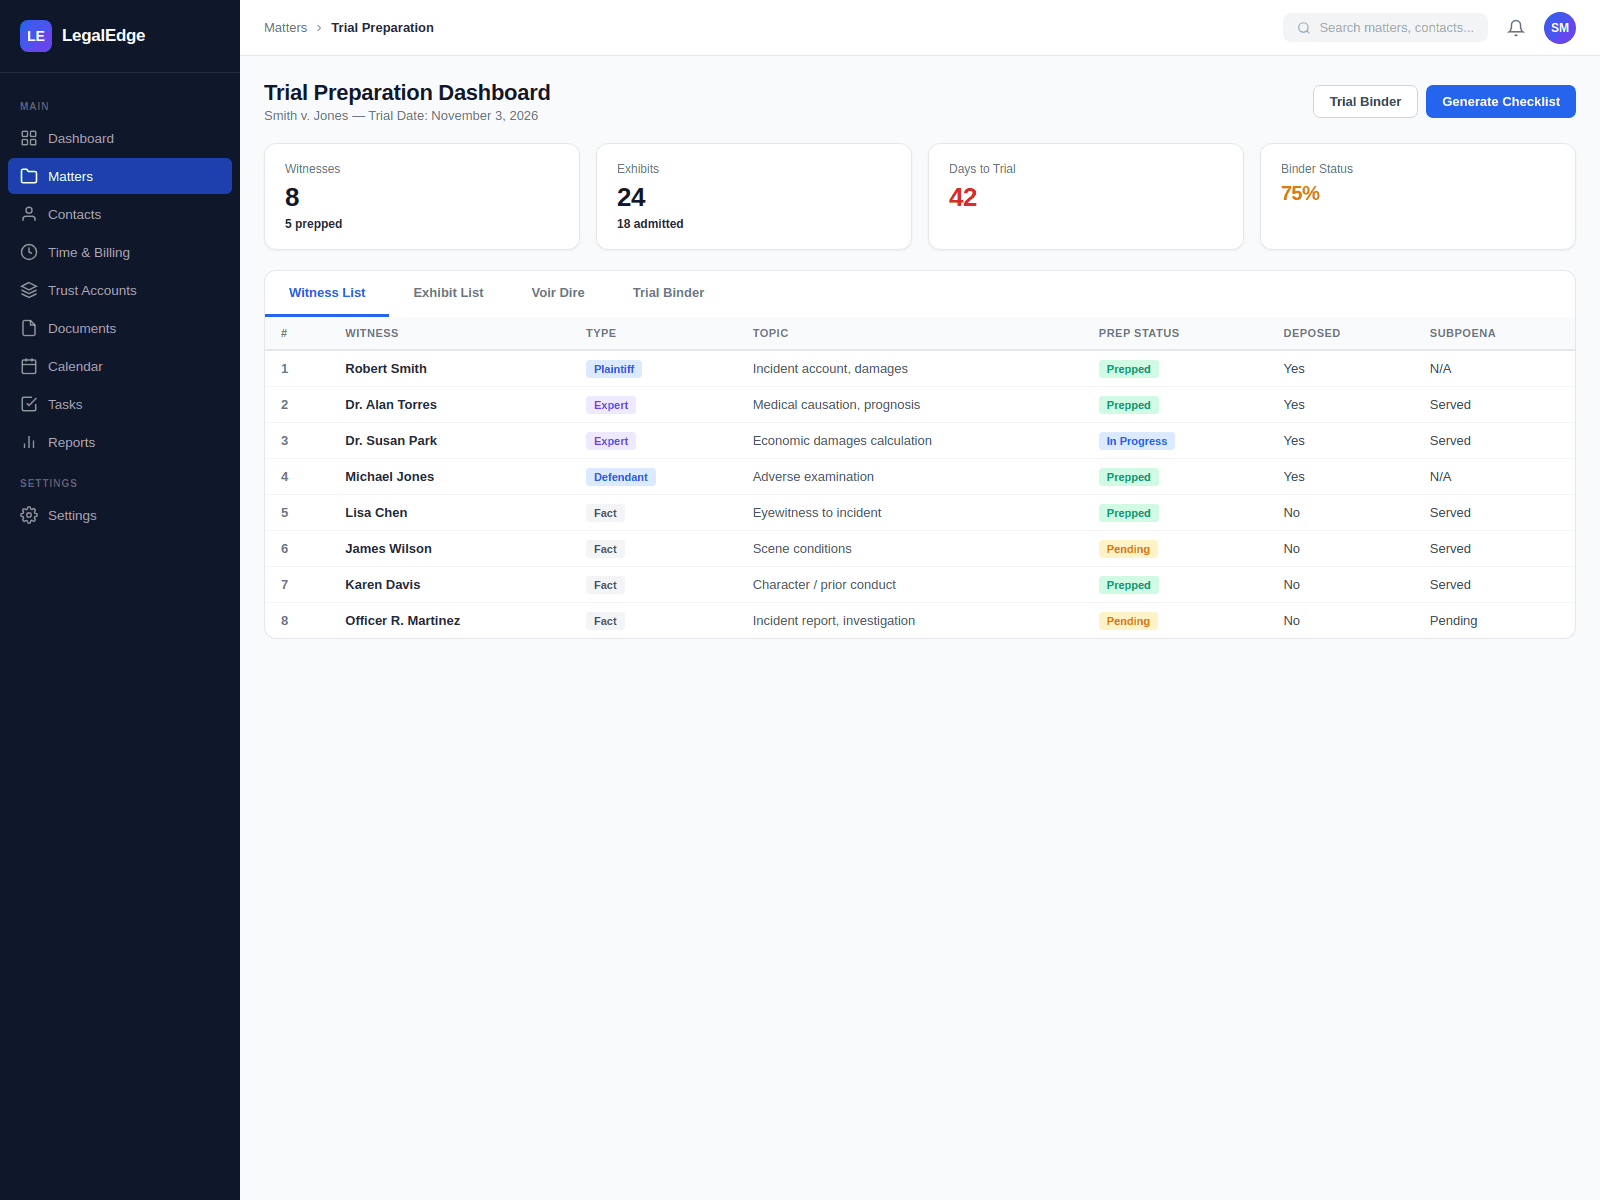Open the Voir Dire tab
Image resolution: width=1600 pixels, height=1200 pixels.
click(x=558, y=293)
